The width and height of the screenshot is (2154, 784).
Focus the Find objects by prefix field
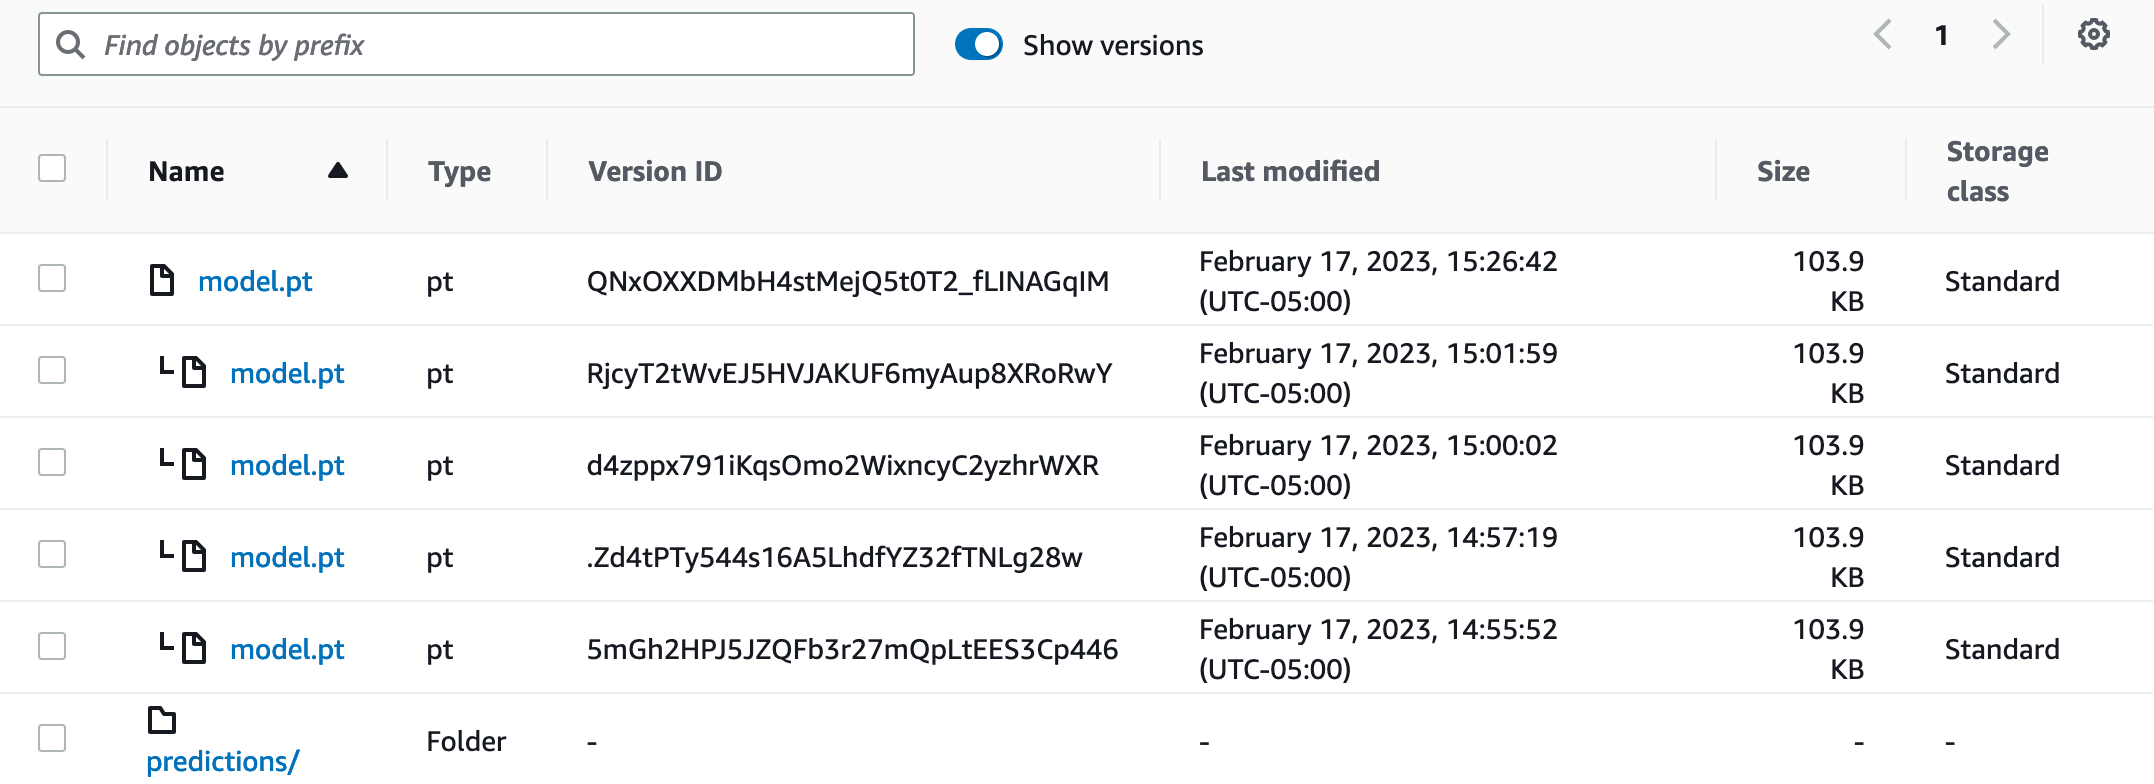pos(500,45)
